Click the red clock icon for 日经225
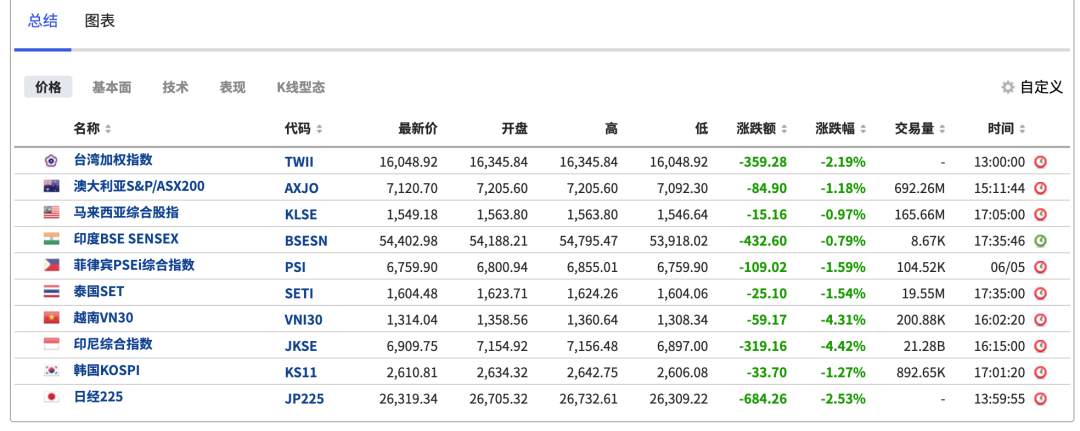The image size is (1080, 431). (1040, 398)
